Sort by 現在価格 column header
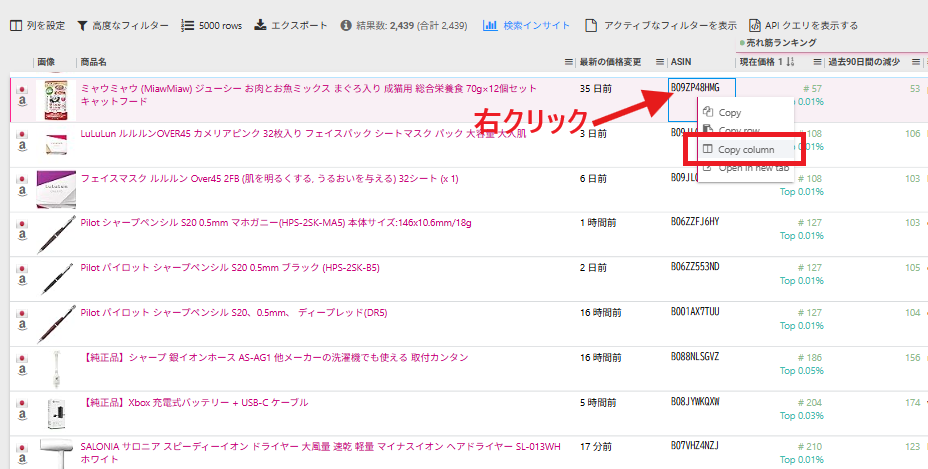 pyautogui.click(x=767, y=62)
